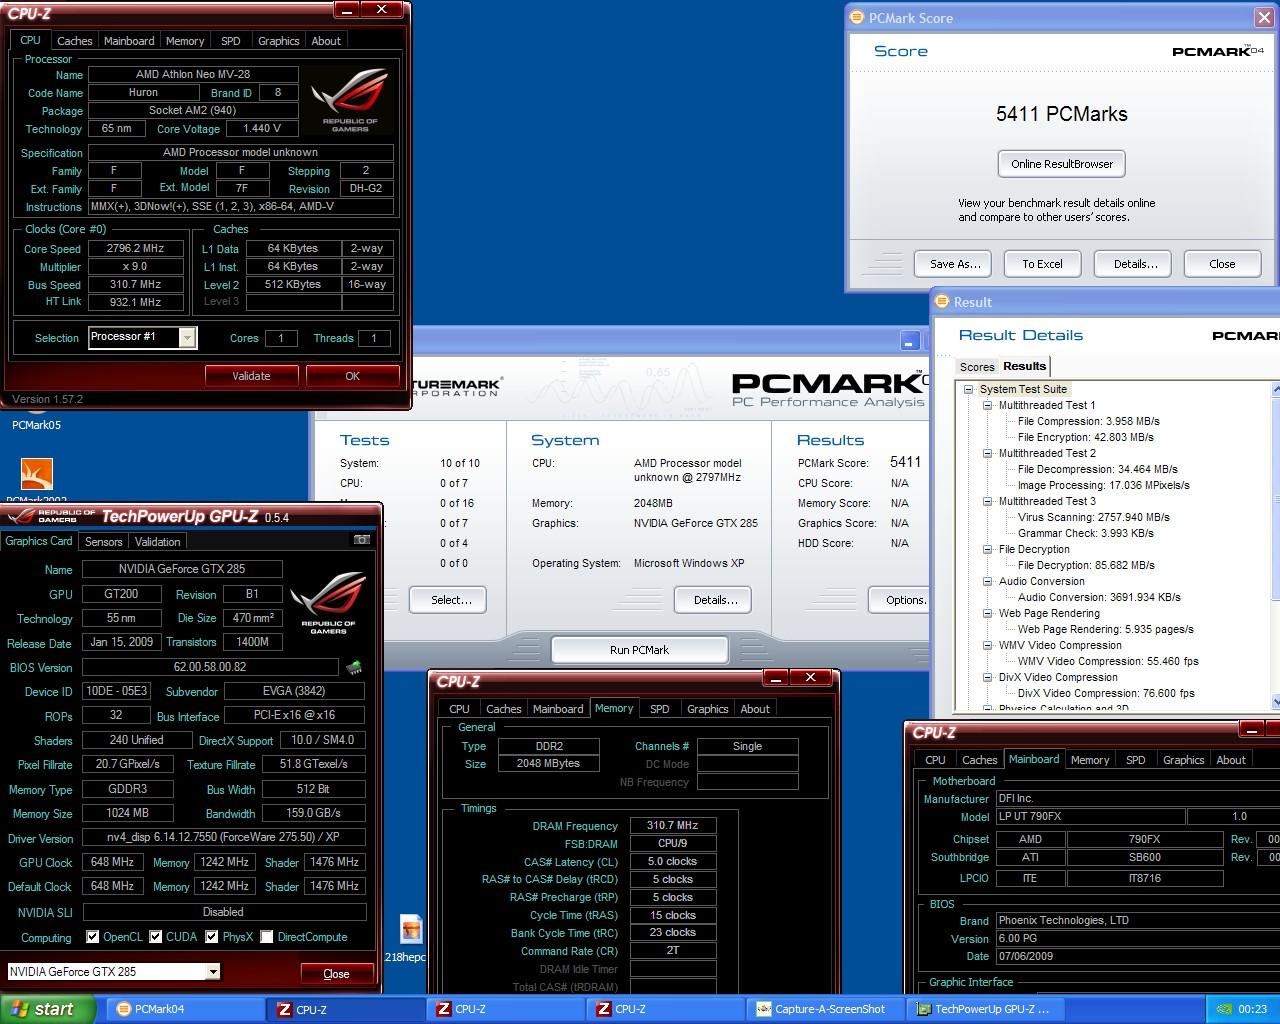Image resolution: width=1280 pixels, height=1024 pixels.
Task: Open Validation tab in GPU-Z
Action: 157,541
